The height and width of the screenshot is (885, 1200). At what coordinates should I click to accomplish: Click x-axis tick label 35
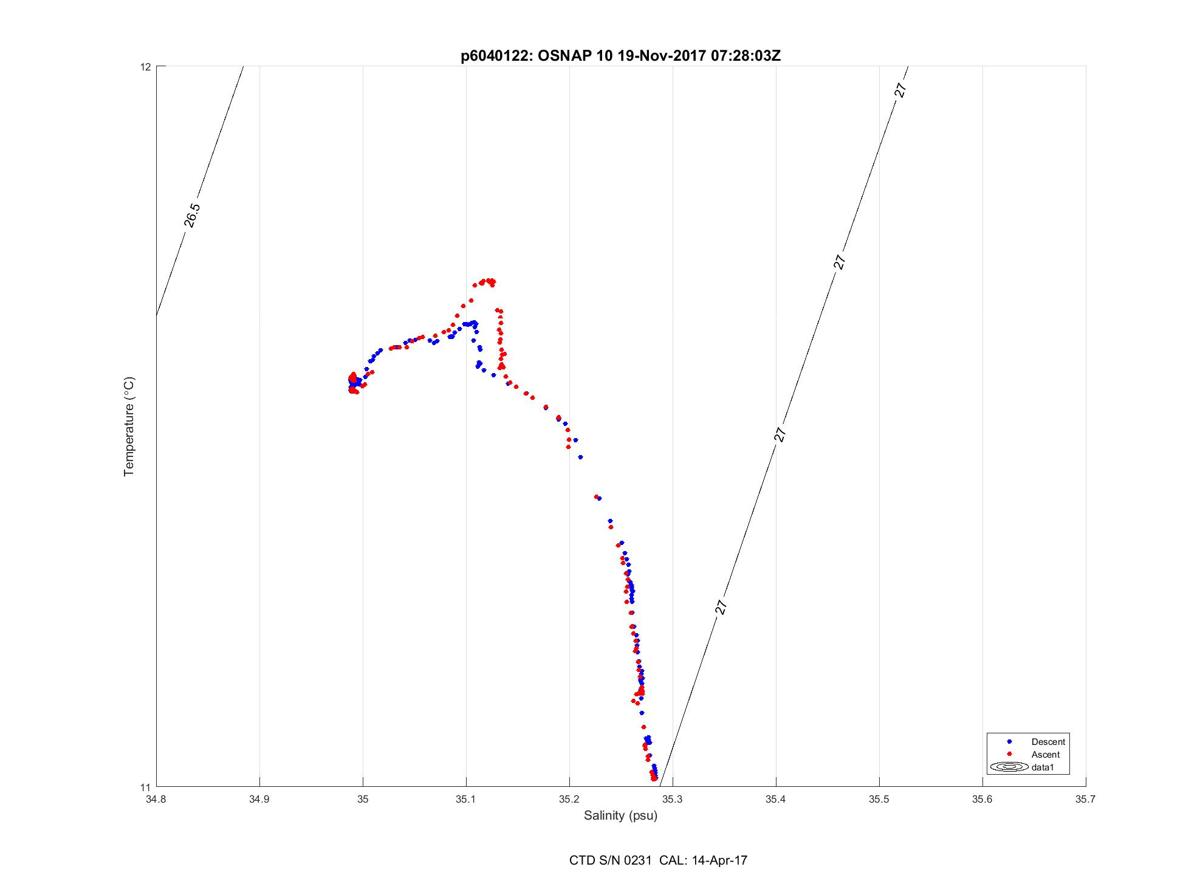[362, 799]
